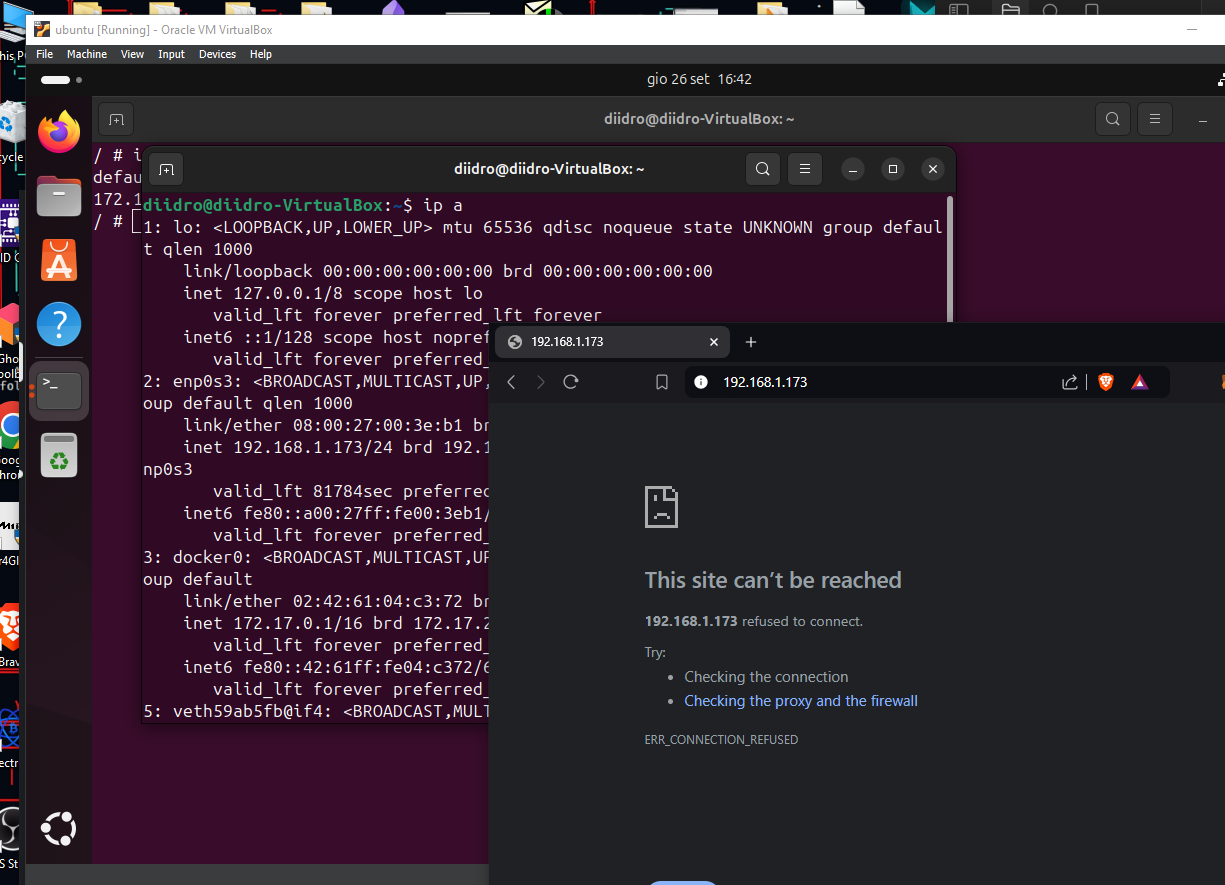Screen dimensions: 1225x885
Task: Open Brave Rewards via the triangle icon
Action: [x=1140, y=381]
